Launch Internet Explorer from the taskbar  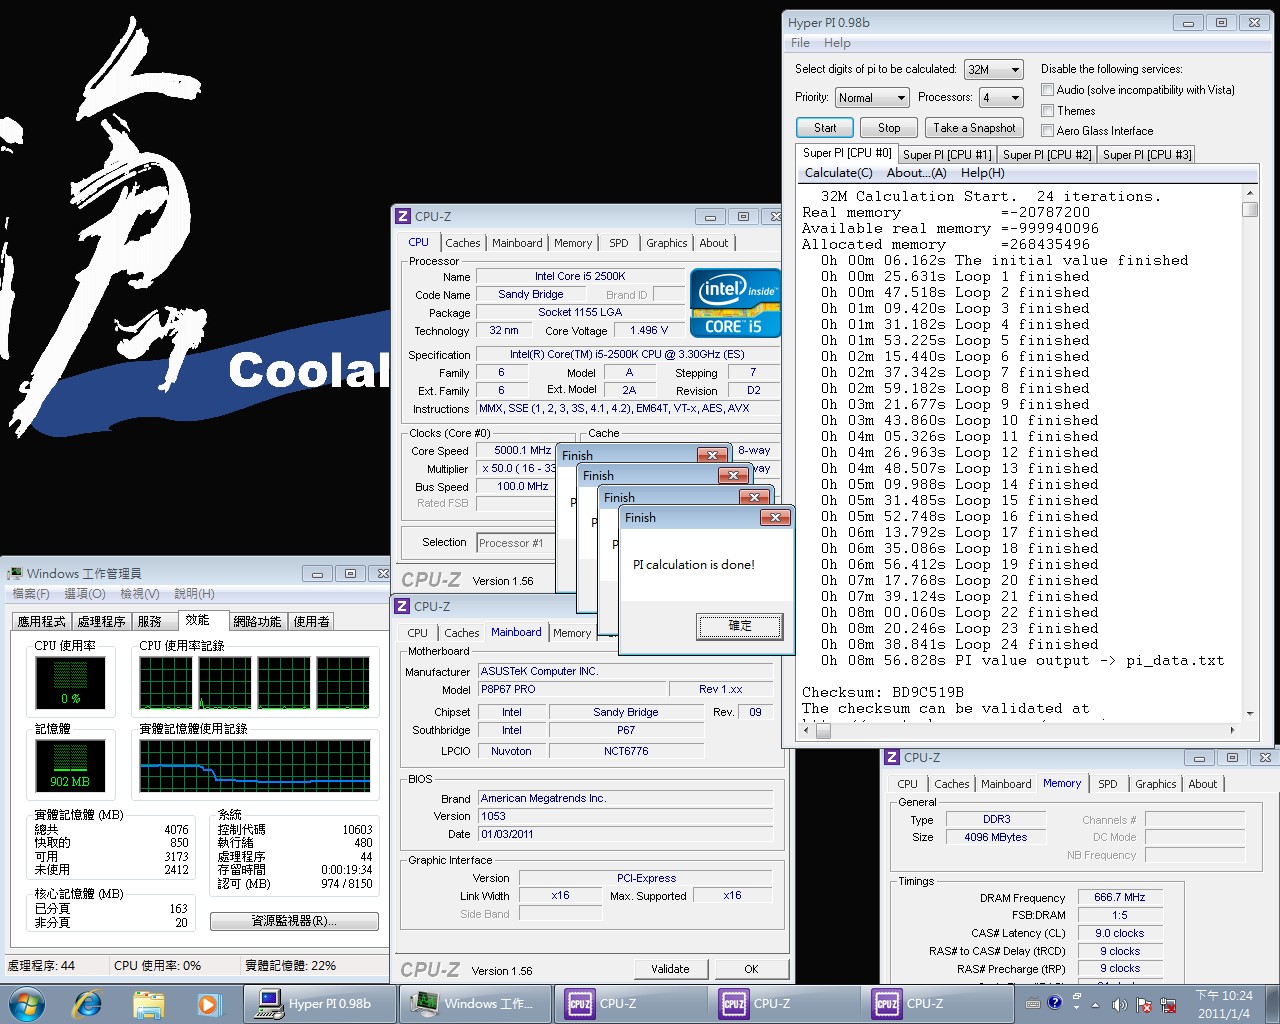pyautogui.click(x=88, y=1003)
